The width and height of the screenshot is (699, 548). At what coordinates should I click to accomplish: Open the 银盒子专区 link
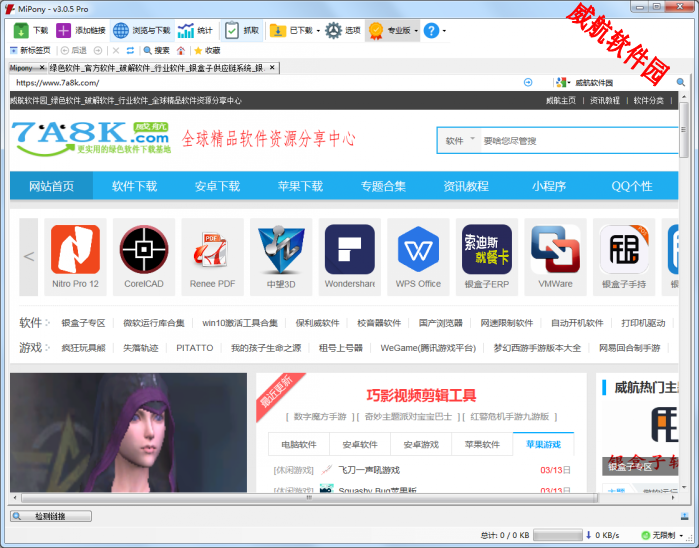(83, 323)
